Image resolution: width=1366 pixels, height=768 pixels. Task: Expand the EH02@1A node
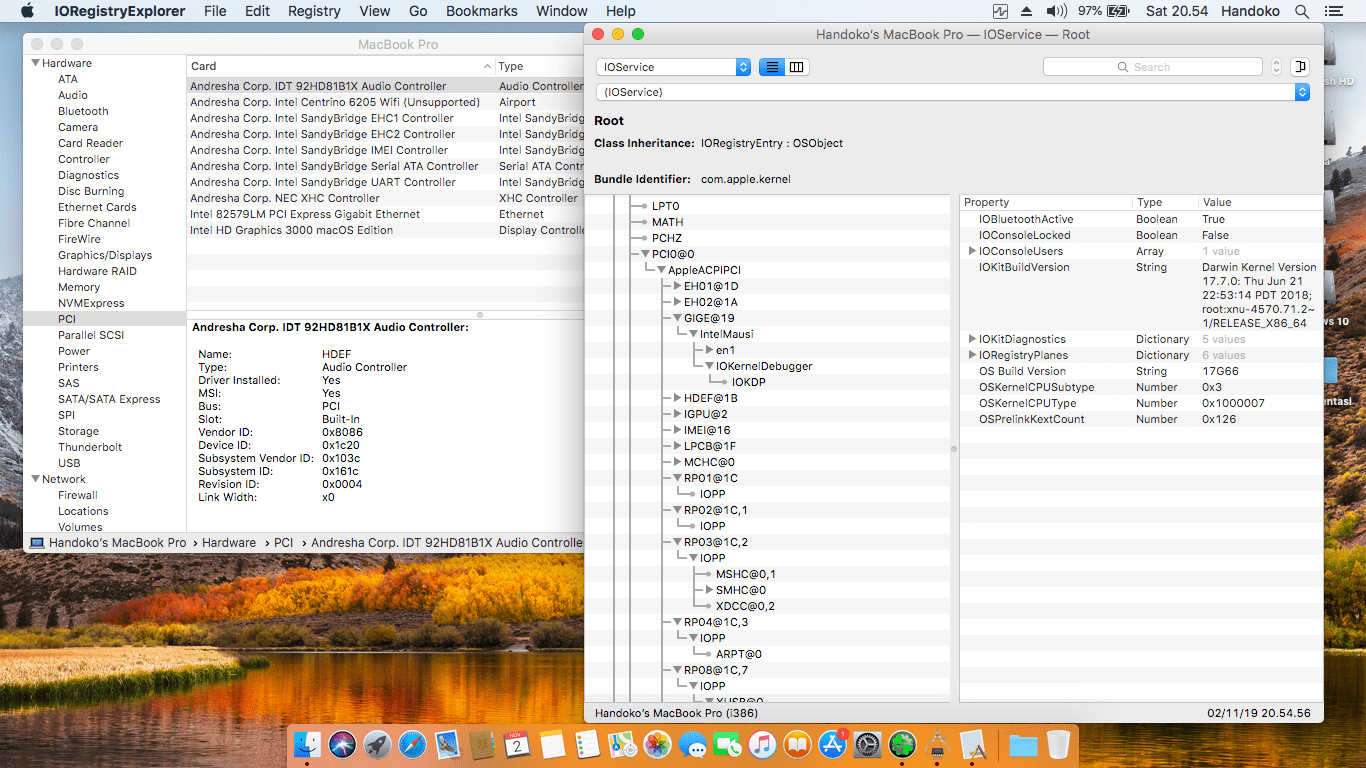tap(677, 302)
